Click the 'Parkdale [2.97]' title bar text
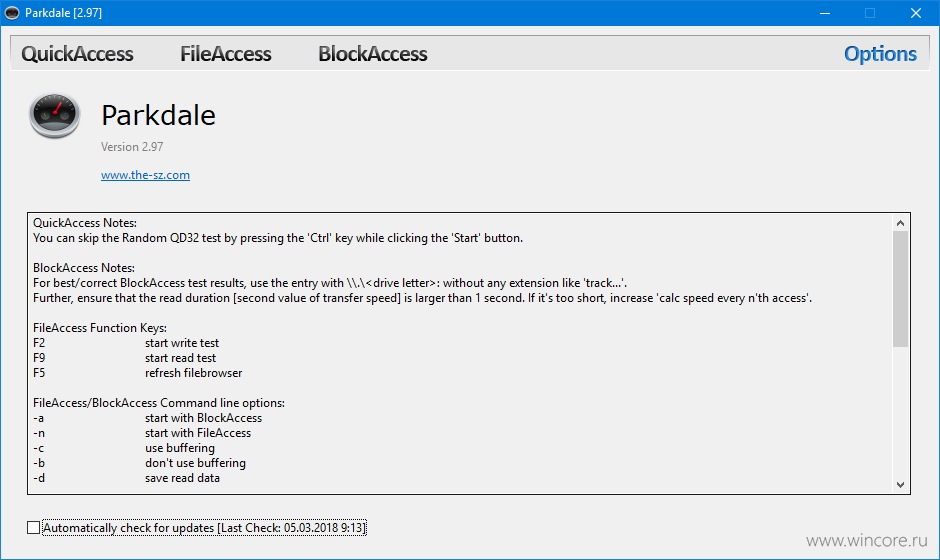 (64, 13)
